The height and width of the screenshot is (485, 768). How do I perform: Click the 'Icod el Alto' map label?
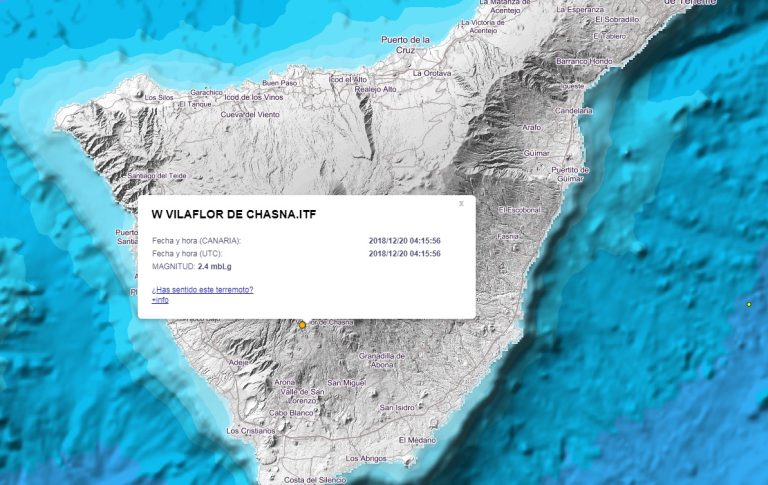click(x=347, y=79)
